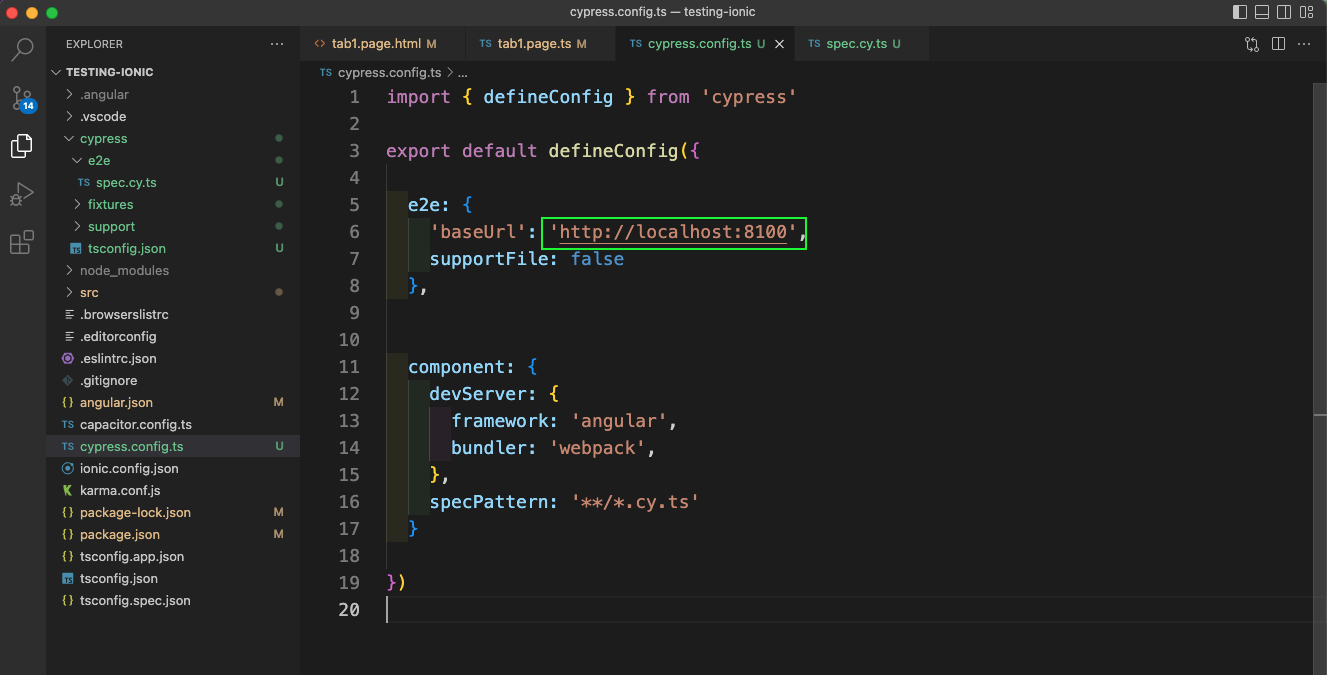
Task: Open angular.json in the Explorer
Action: click(x=116, y=402)
